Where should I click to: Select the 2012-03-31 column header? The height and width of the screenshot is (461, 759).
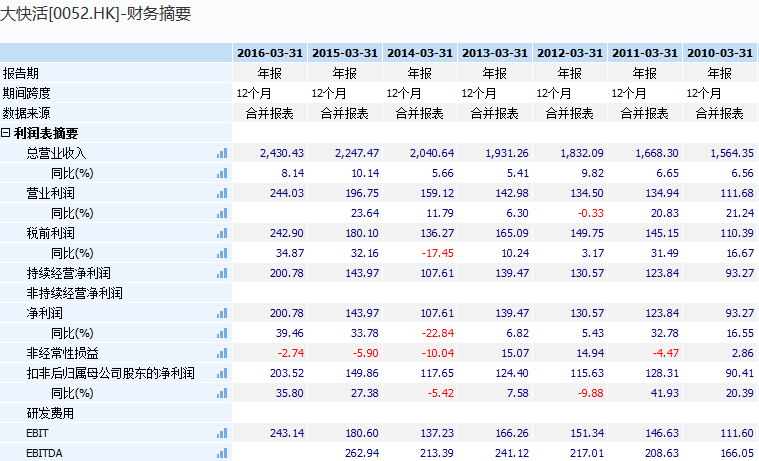[x=570, y=53]
